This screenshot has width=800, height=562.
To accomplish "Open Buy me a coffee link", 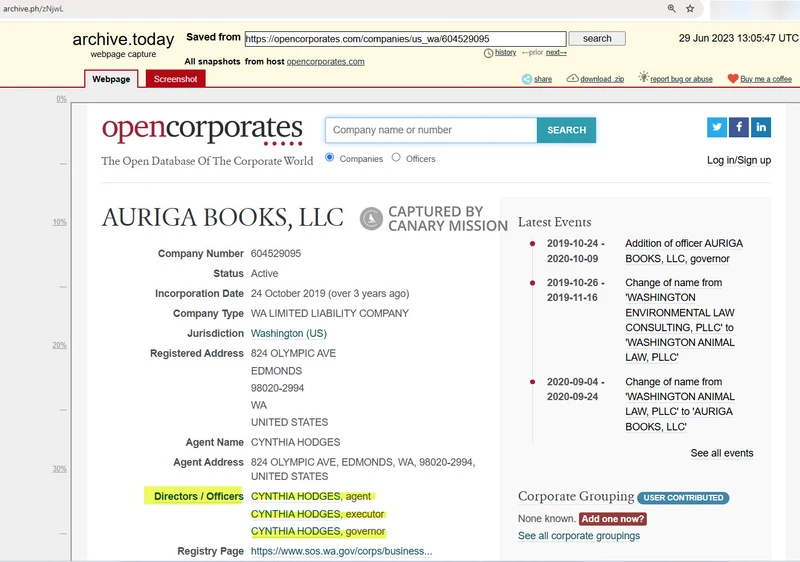I will 766,79.
